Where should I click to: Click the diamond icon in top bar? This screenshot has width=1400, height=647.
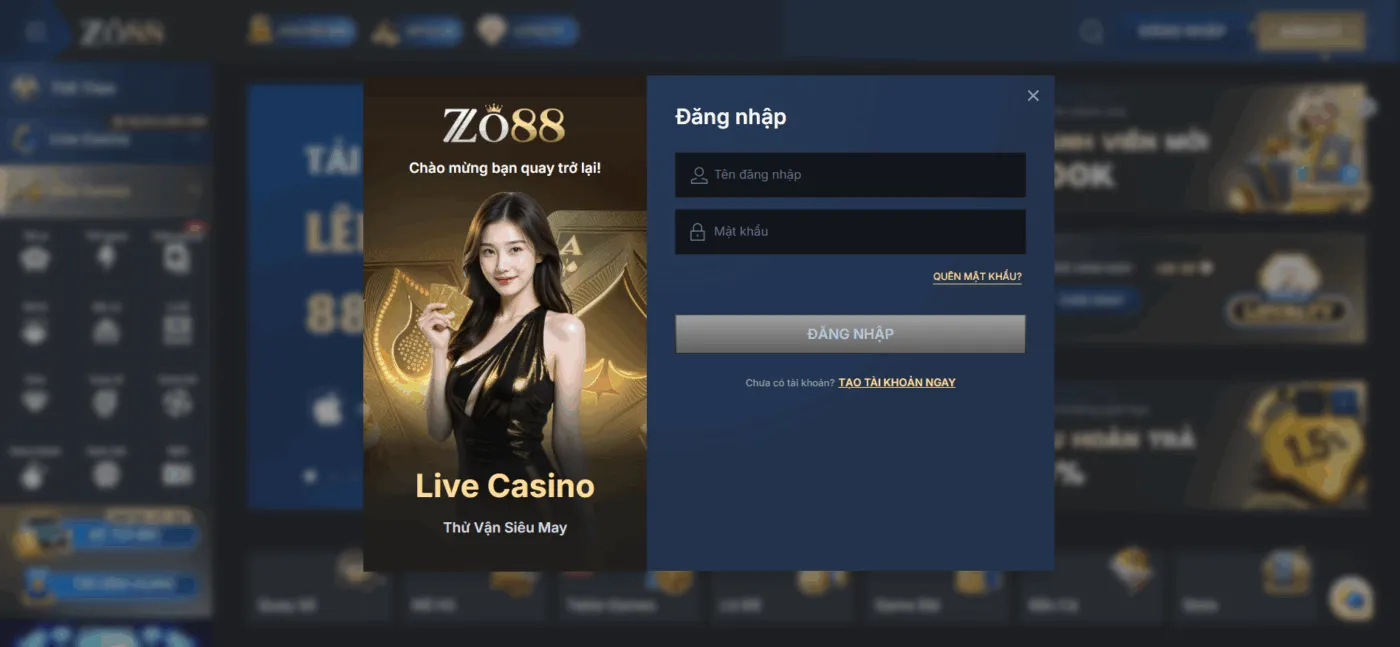(491, 31)
